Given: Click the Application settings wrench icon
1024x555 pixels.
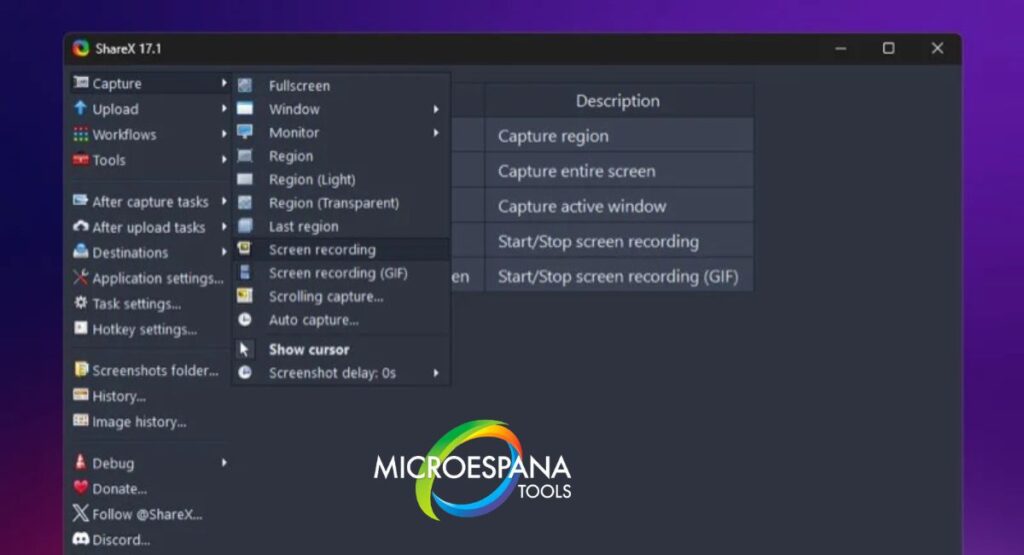Looking at the screenshot, I should point(80,278).
